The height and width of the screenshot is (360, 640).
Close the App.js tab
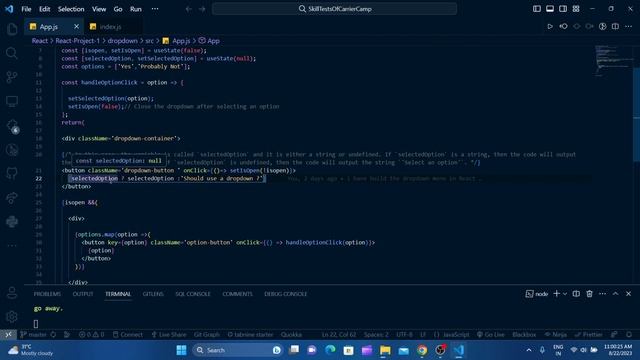click(x=76, y=27)
